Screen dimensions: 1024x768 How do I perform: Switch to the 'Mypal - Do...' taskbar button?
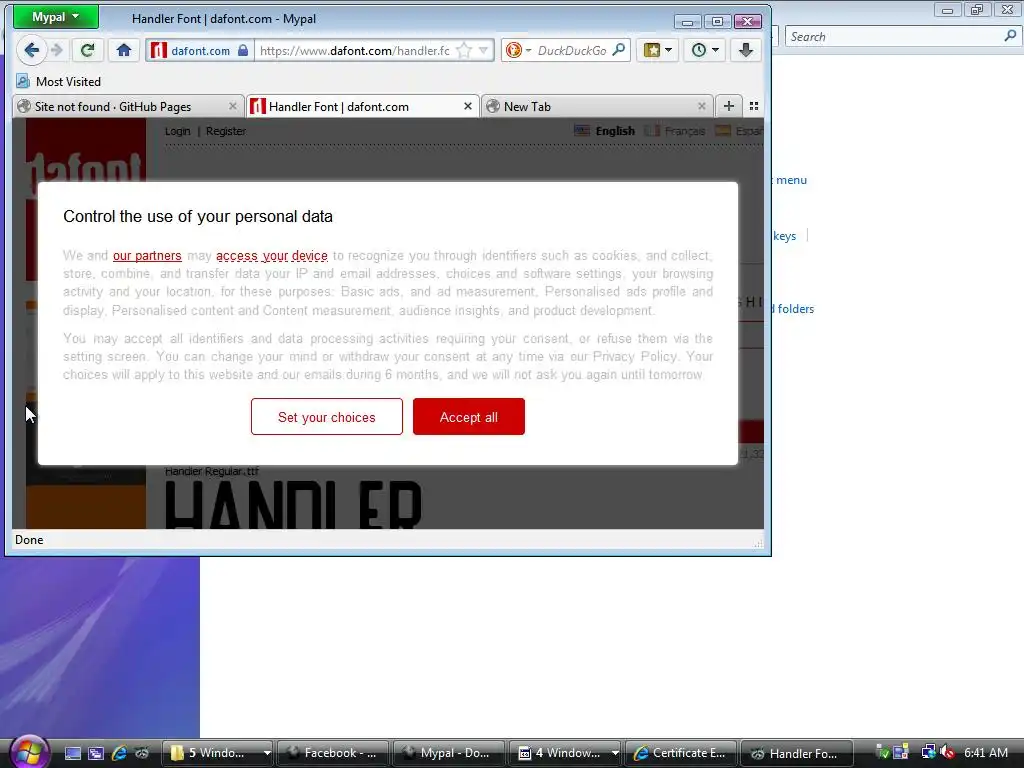pos(449,753)
